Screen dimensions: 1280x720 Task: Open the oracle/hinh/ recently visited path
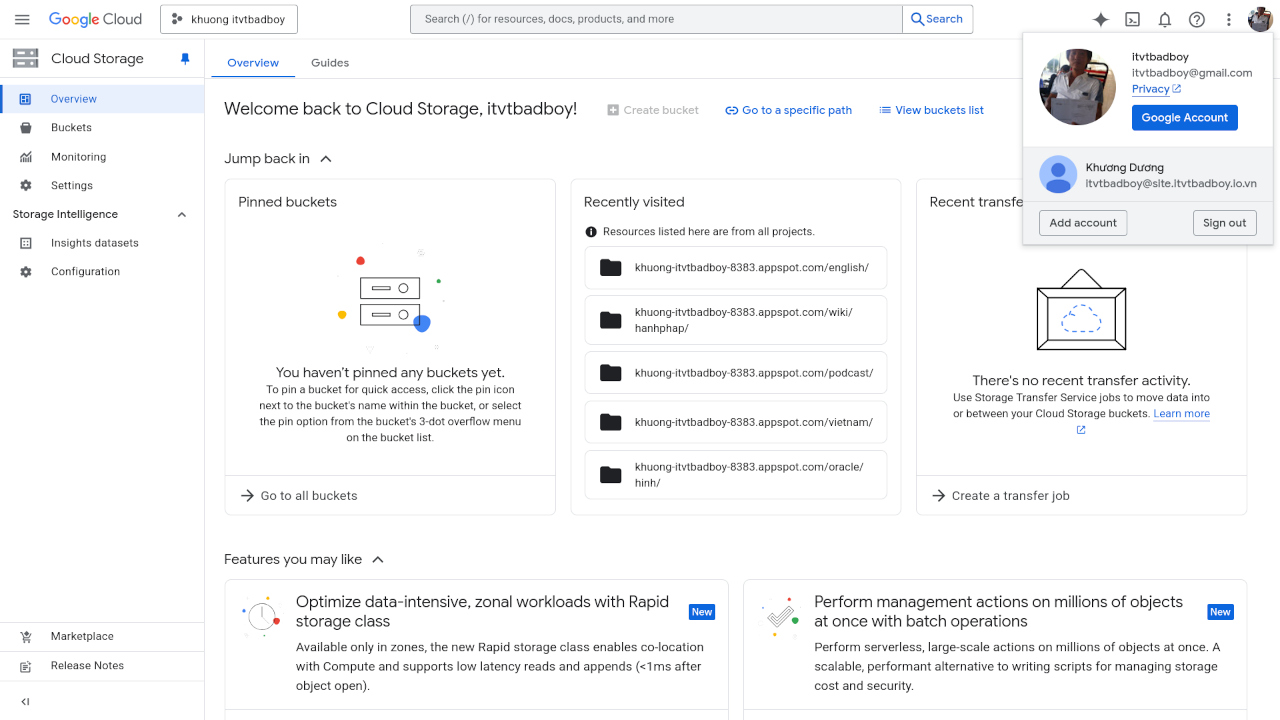click(x=736, y=475)
